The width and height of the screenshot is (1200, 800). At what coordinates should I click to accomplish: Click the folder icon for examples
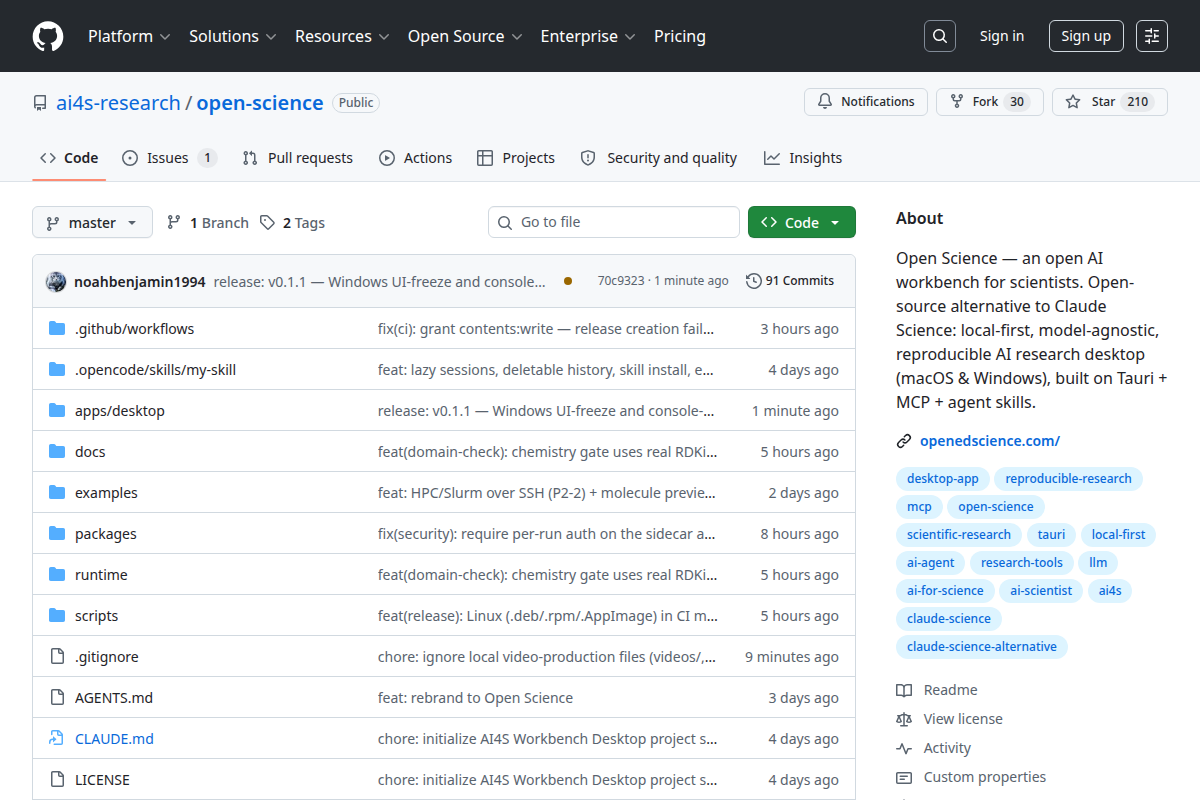tap(57, 493)
